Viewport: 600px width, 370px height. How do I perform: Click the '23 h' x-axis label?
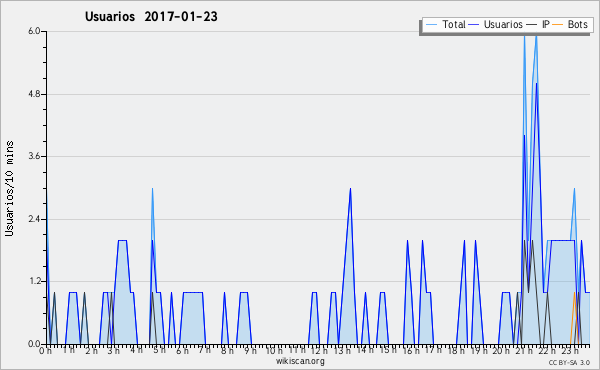tap(570, 350)
